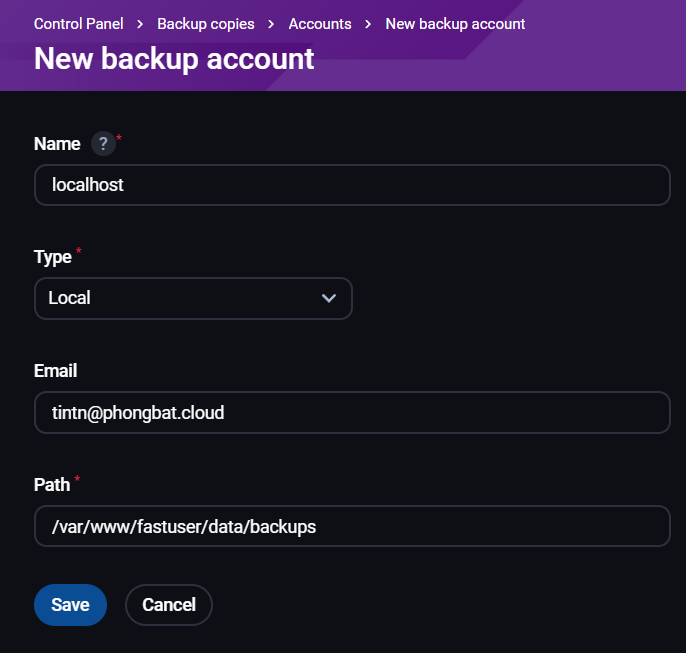Click the New backup account breadcrumb item
Image resolution: width=686 pixels, height=653 pixels.
(455, 23)
